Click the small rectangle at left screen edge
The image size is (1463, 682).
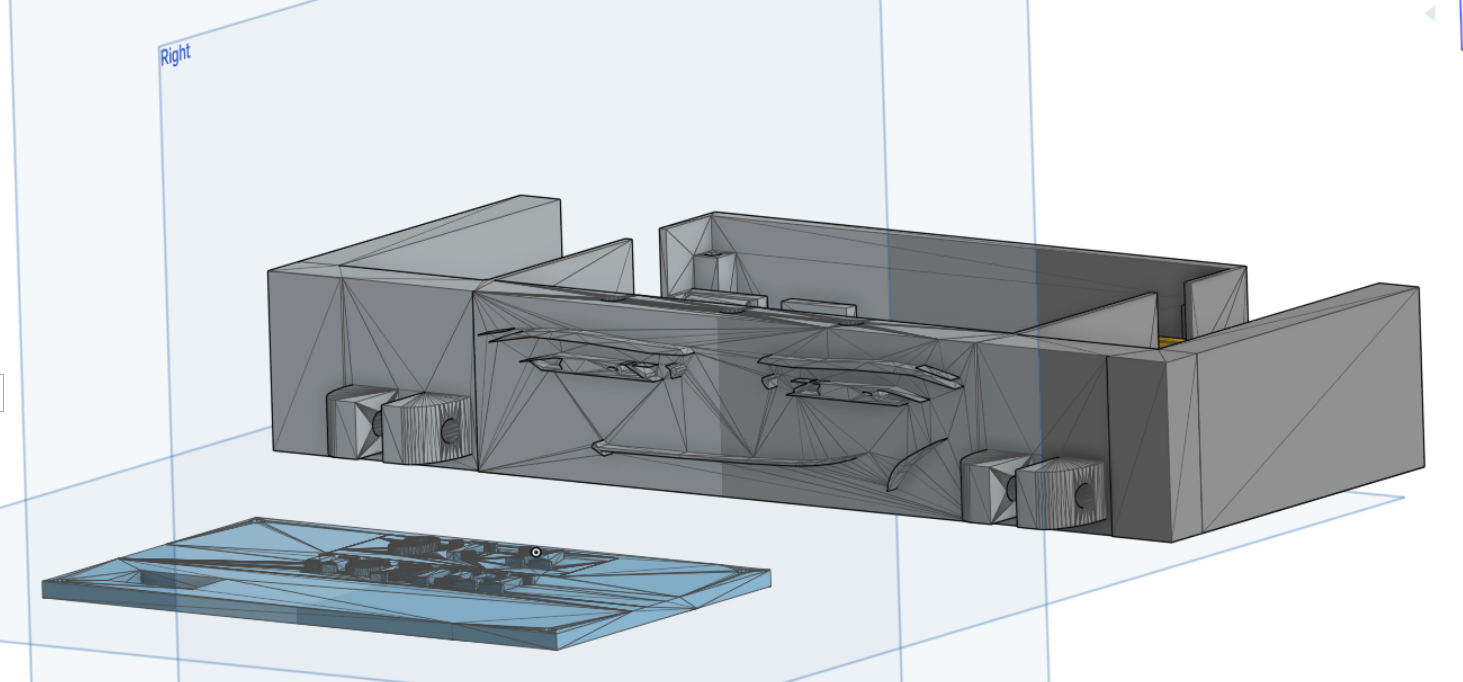[2, 393]
